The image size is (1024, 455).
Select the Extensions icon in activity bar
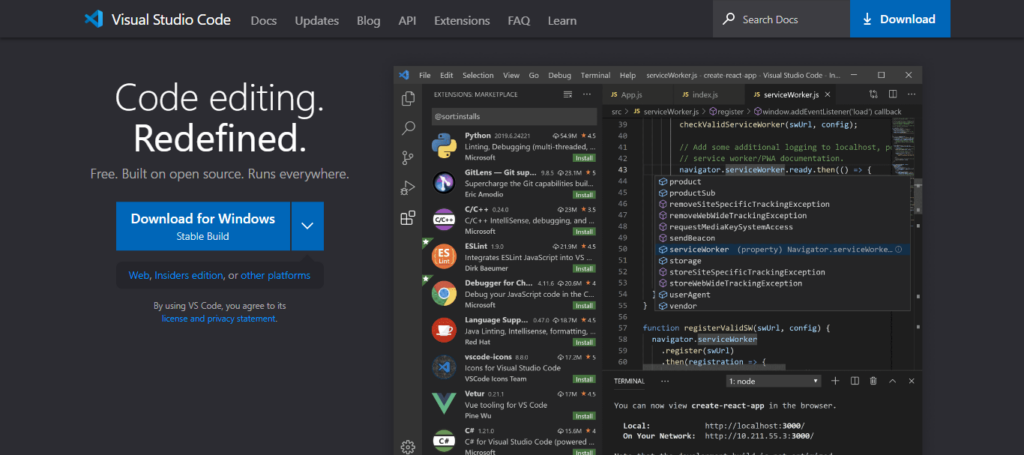(x=408, y=218)
